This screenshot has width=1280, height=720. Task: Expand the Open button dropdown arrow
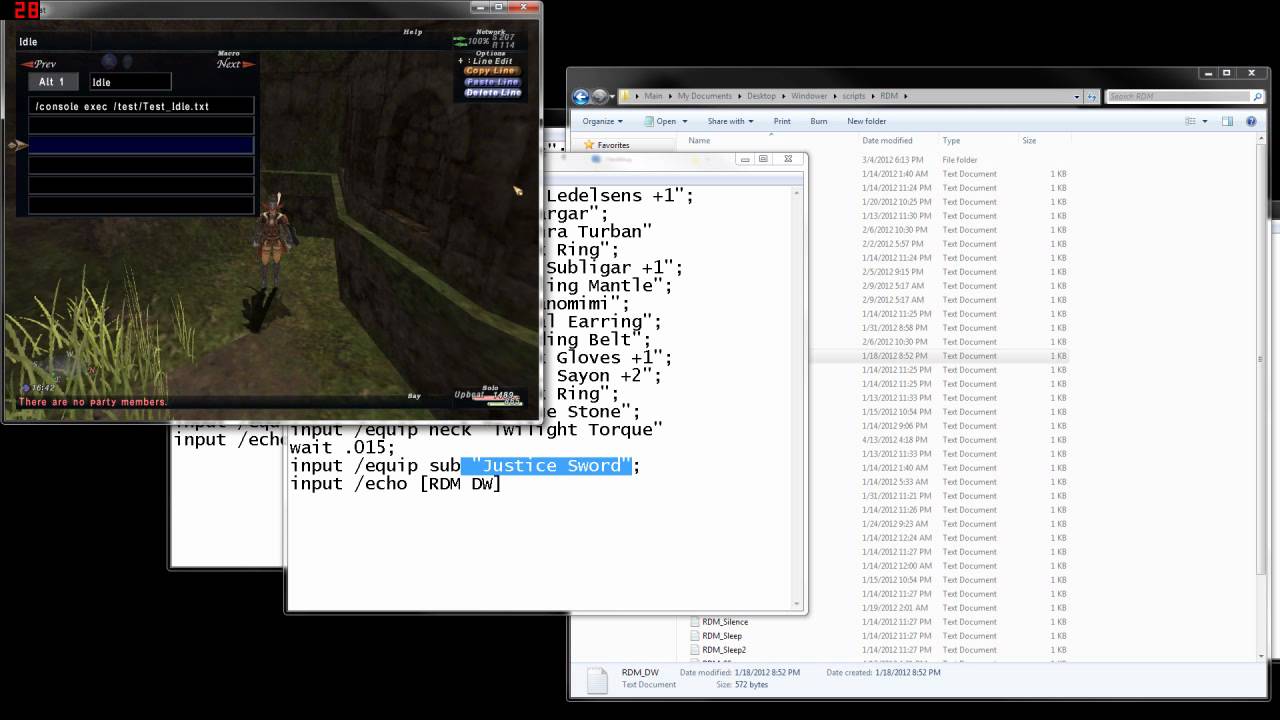(683, 121)
